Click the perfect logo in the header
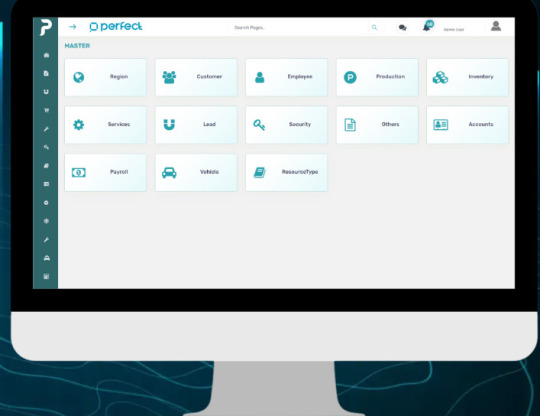The width and height of the screenshot is (540, 416). point(116,27)
